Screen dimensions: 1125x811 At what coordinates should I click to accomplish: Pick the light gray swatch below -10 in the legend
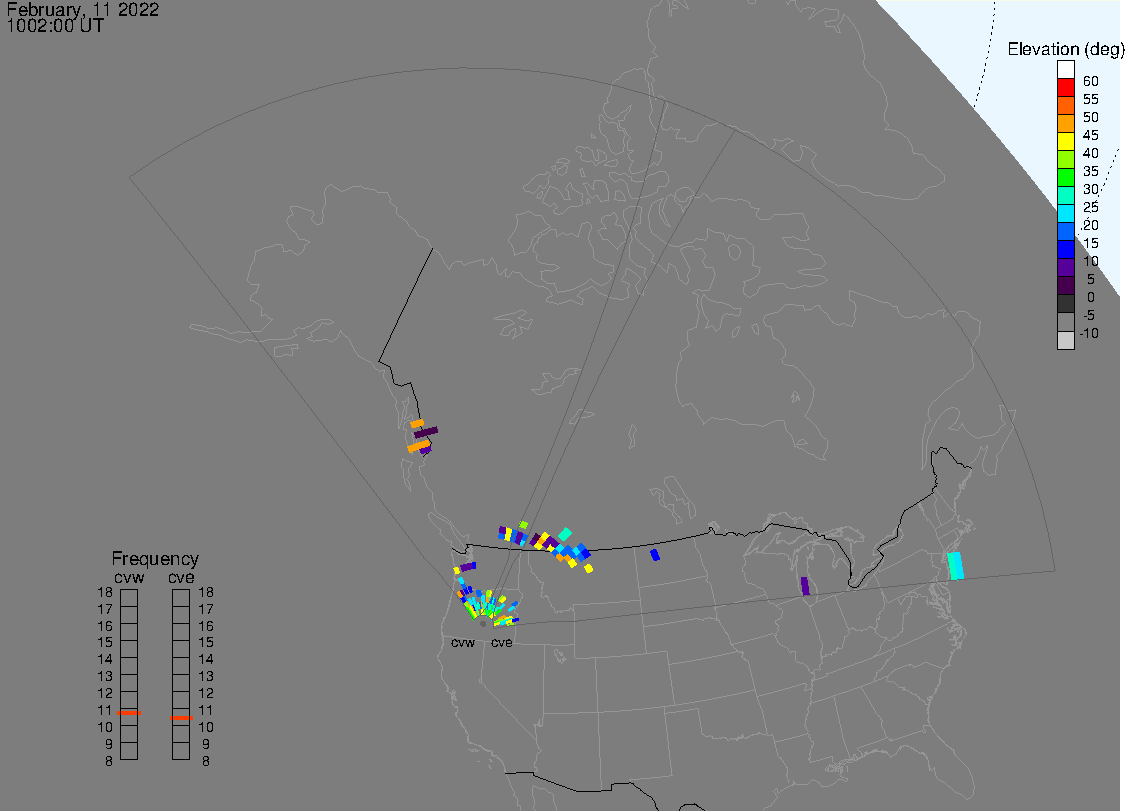[1065, 340]
